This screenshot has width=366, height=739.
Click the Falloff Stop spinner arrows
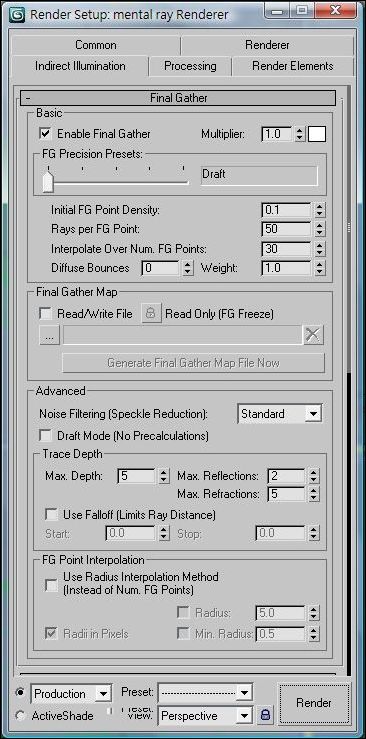pyautogui.click(x=314, y=534)
